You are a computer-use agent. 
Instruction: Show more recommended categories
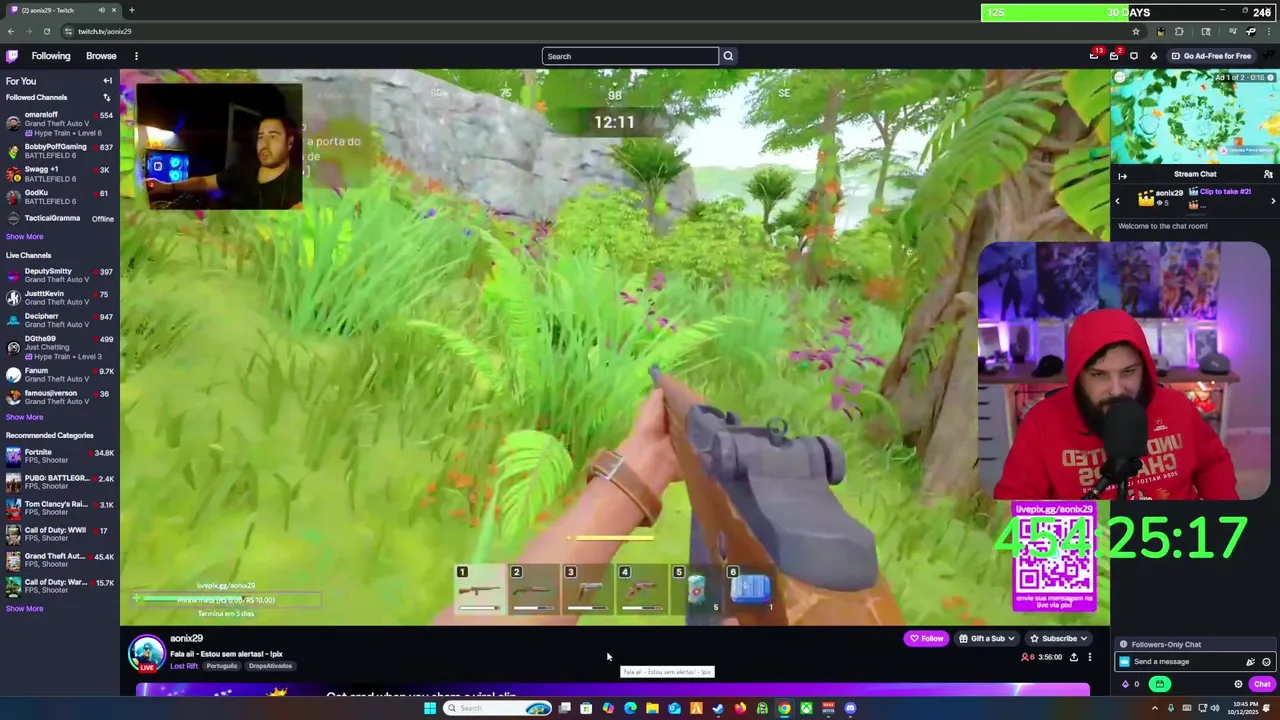tap(24, 608)
